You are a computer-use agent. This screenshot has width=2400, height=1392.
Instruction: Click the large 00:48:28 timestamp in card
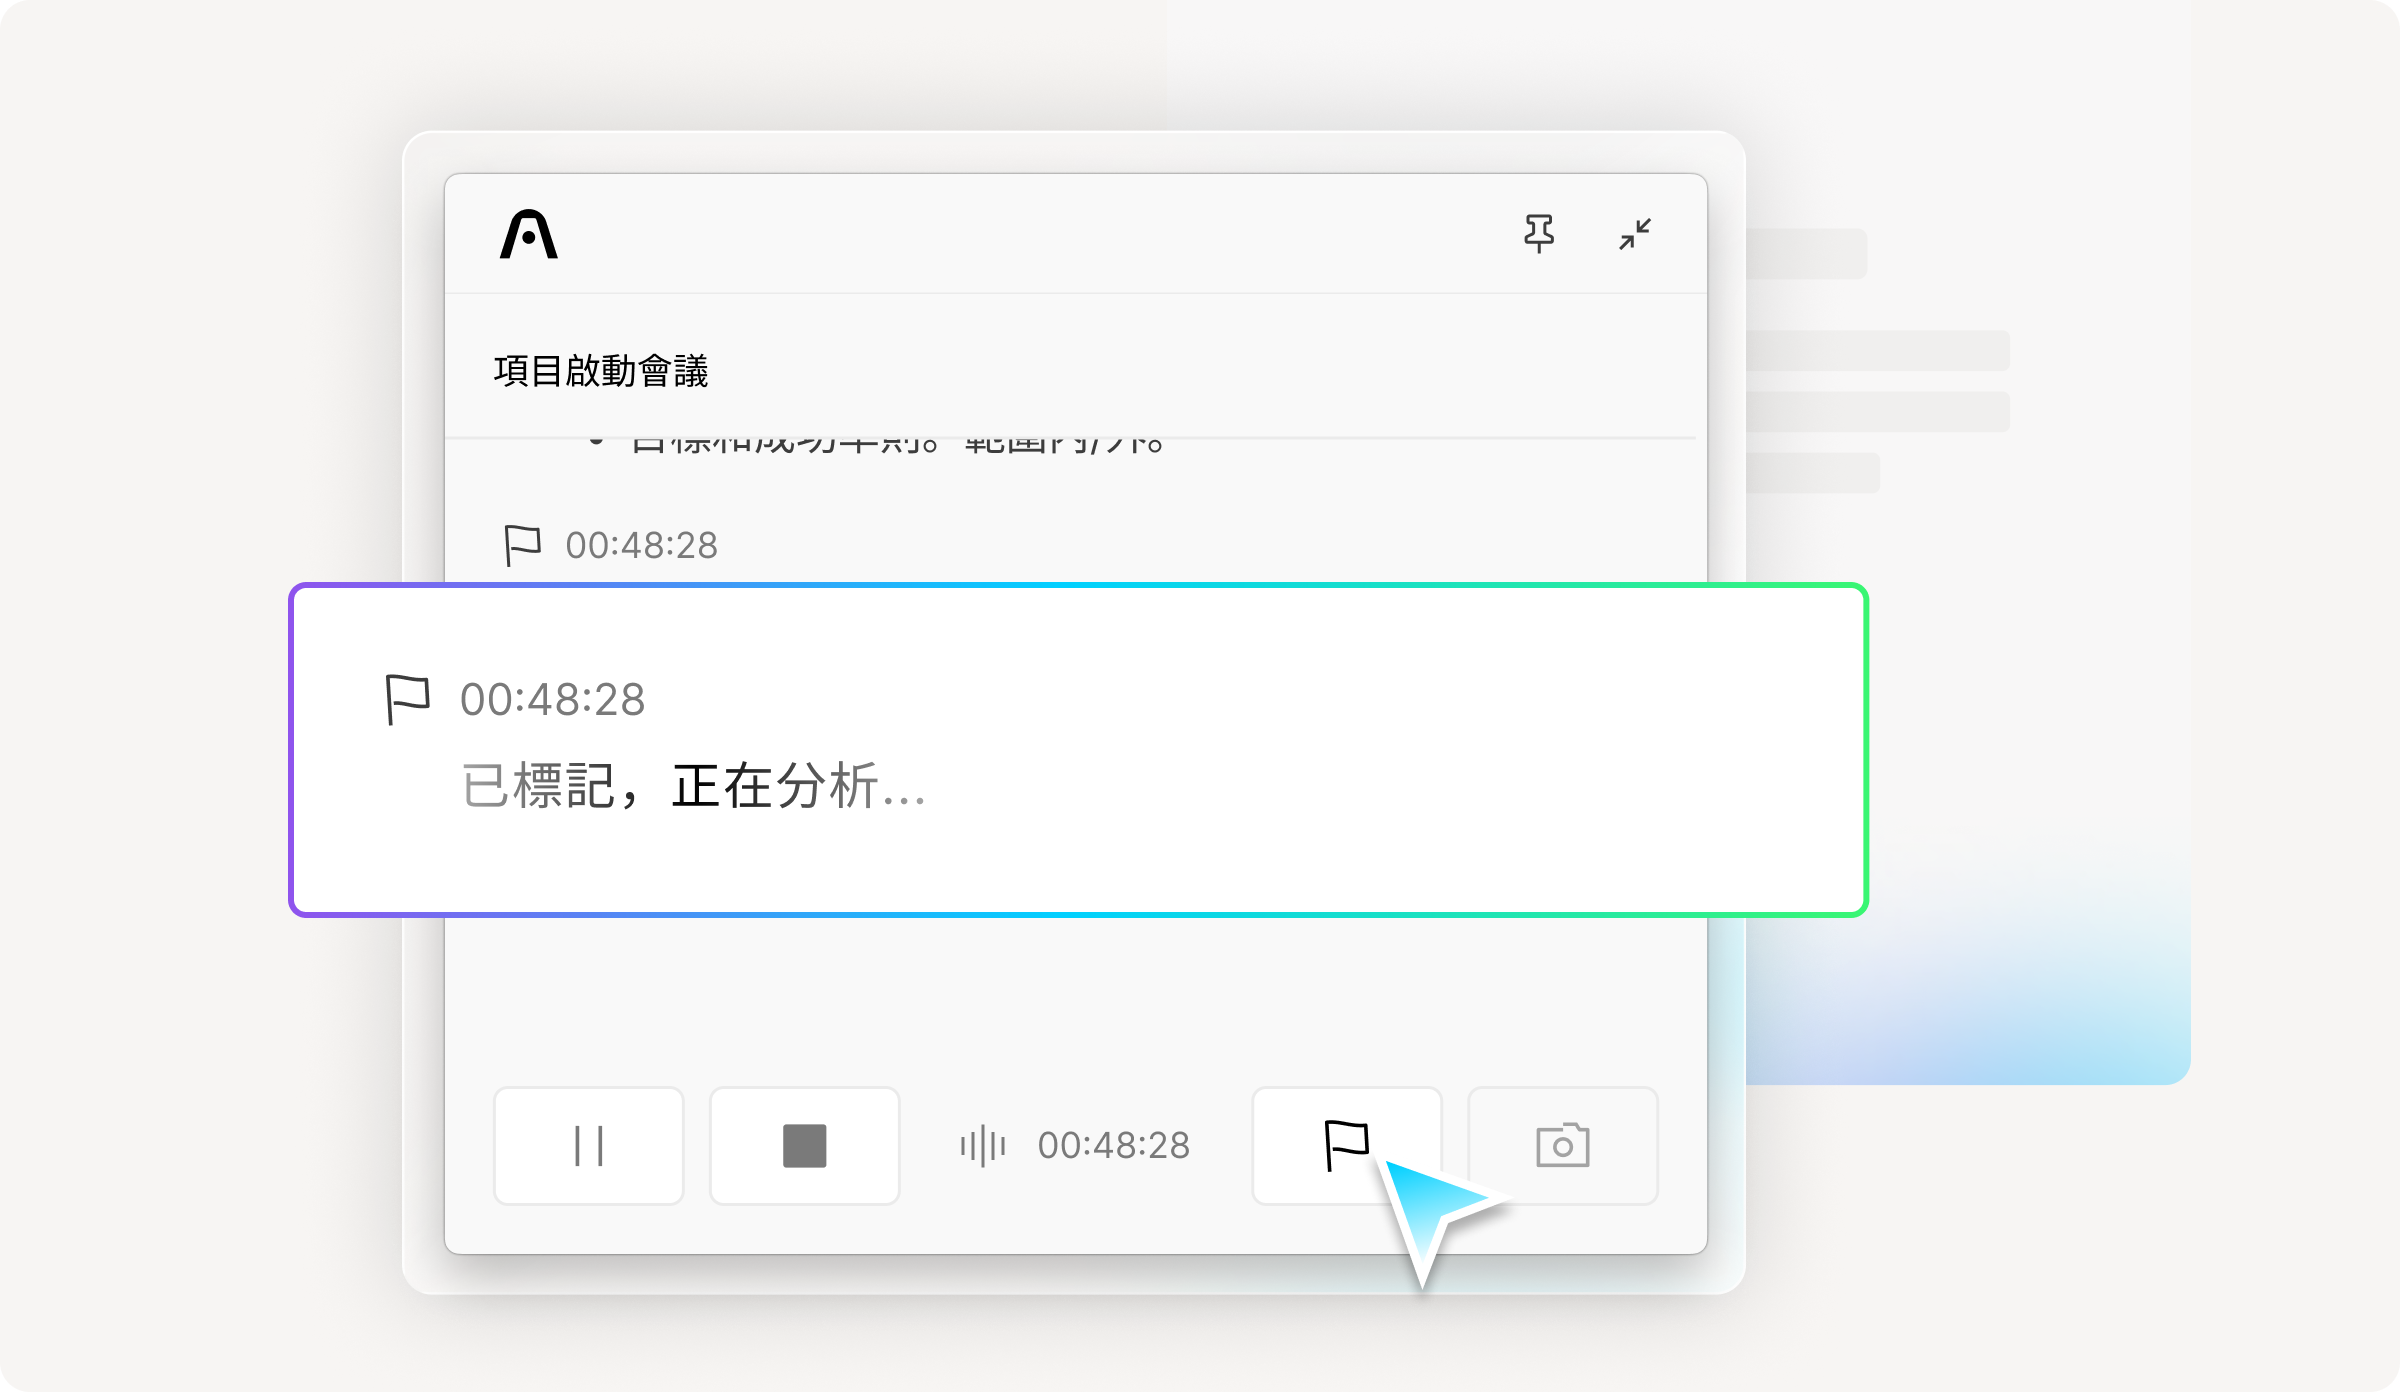point(552,700)
